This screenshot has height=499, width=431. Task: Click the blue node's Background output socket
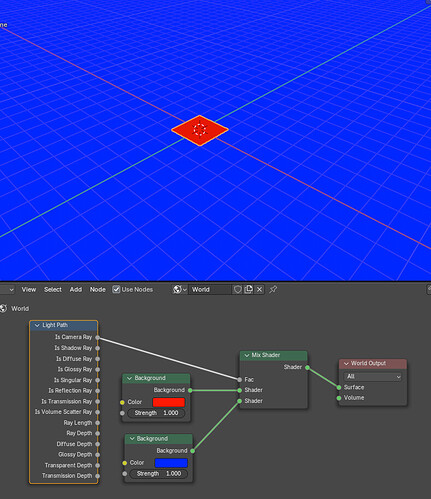click(x=193, y=451)
